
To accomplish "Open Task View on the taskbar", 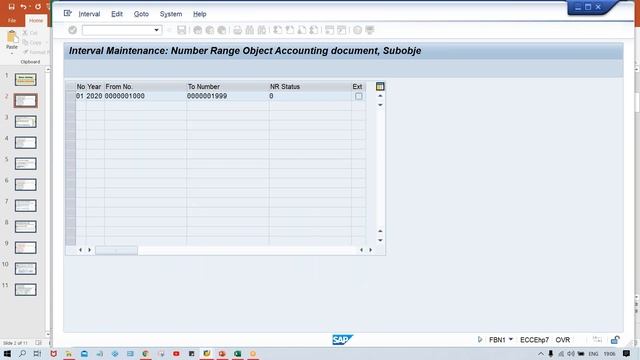I will click(x=37, y=353).
